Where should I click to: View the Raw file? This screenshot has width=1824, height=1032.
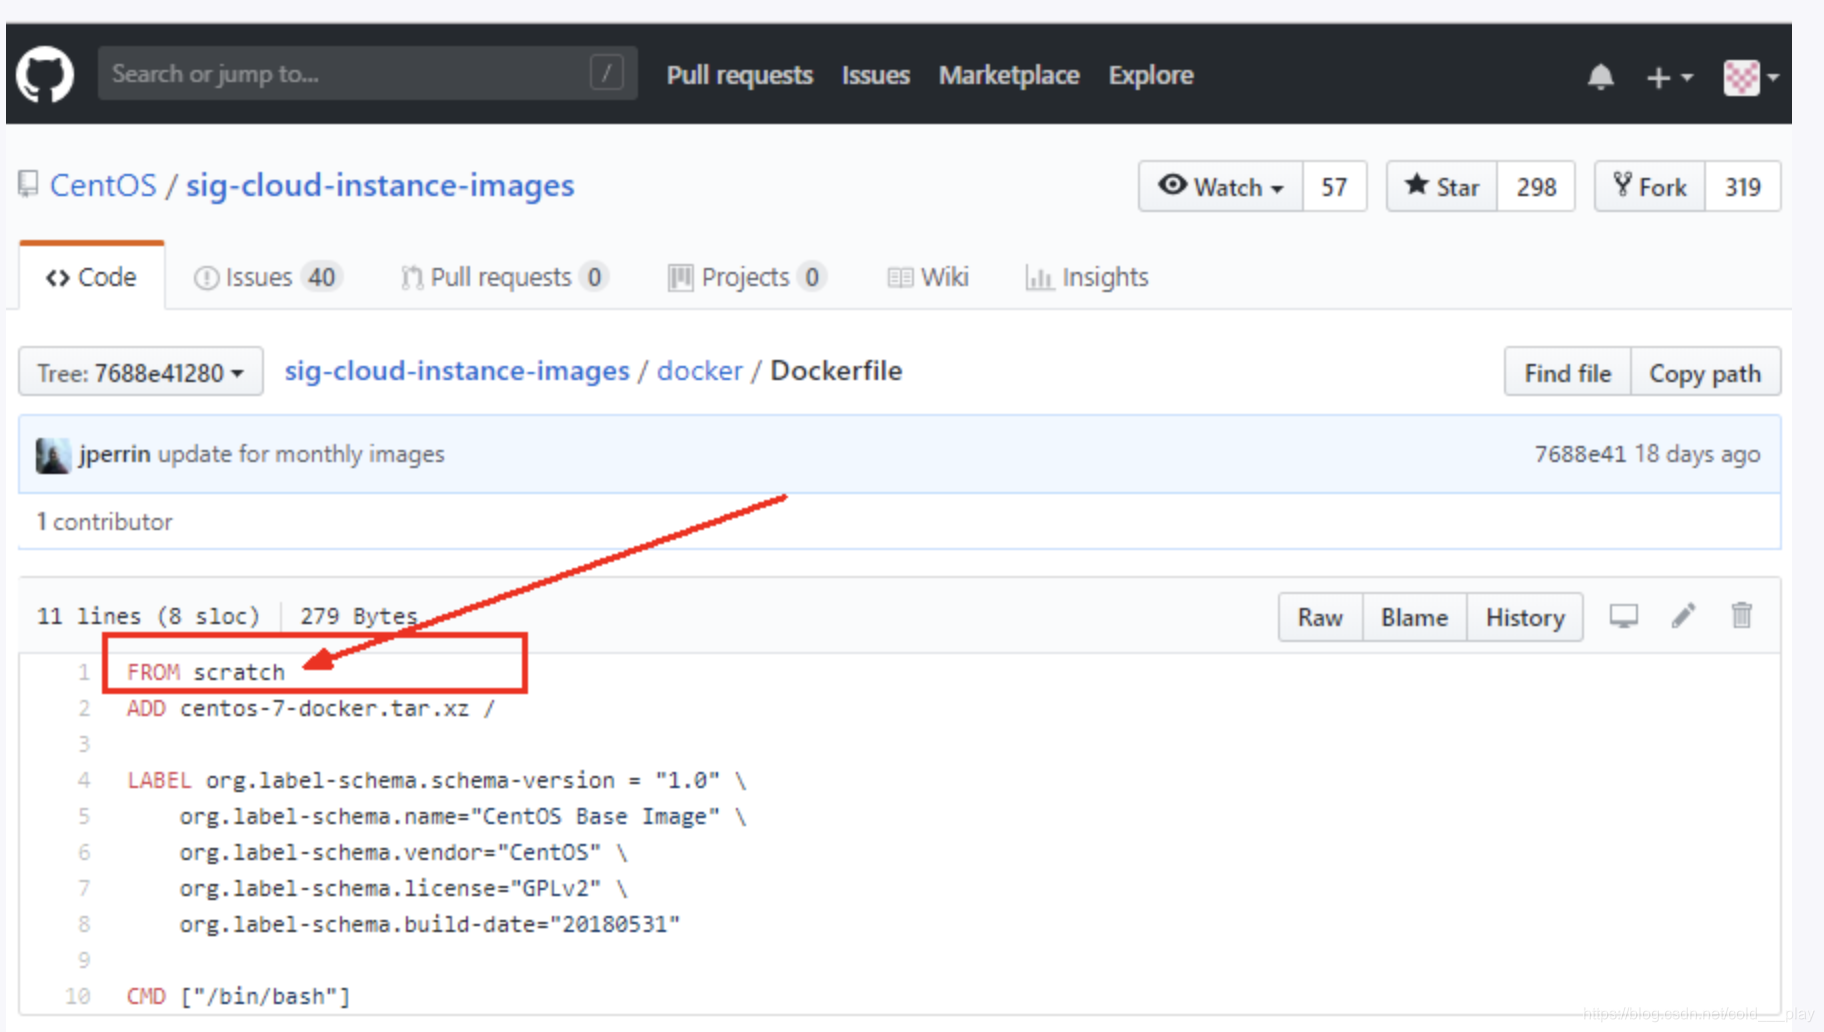1320,617
